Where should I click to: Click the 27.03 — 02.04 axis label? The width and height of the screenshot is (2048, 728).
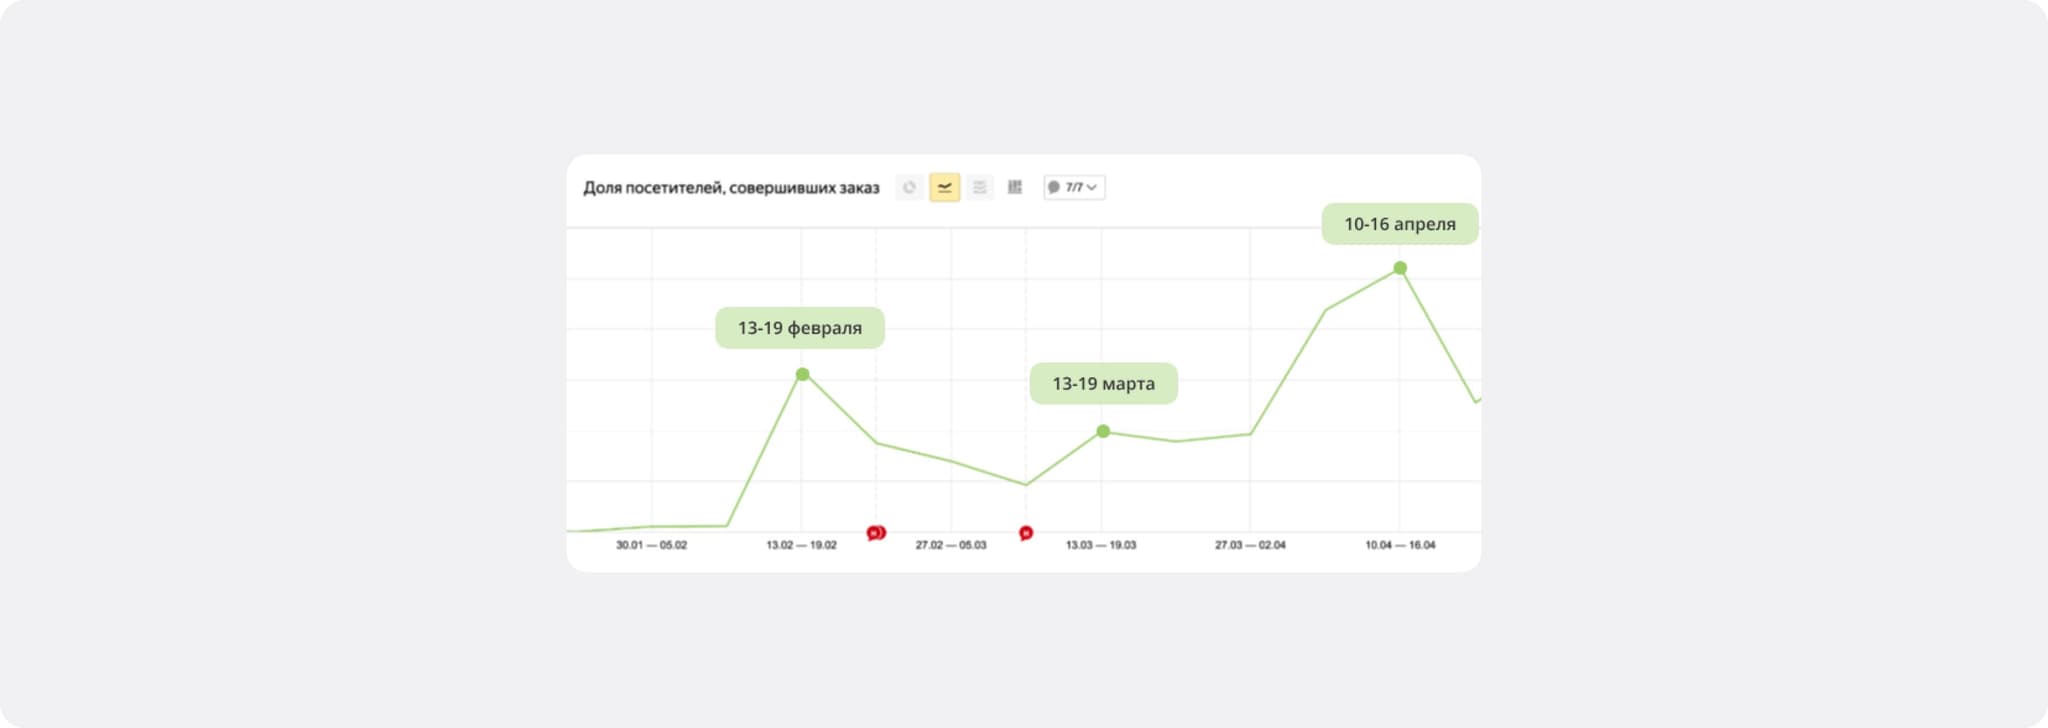[x=1250, y=545]
